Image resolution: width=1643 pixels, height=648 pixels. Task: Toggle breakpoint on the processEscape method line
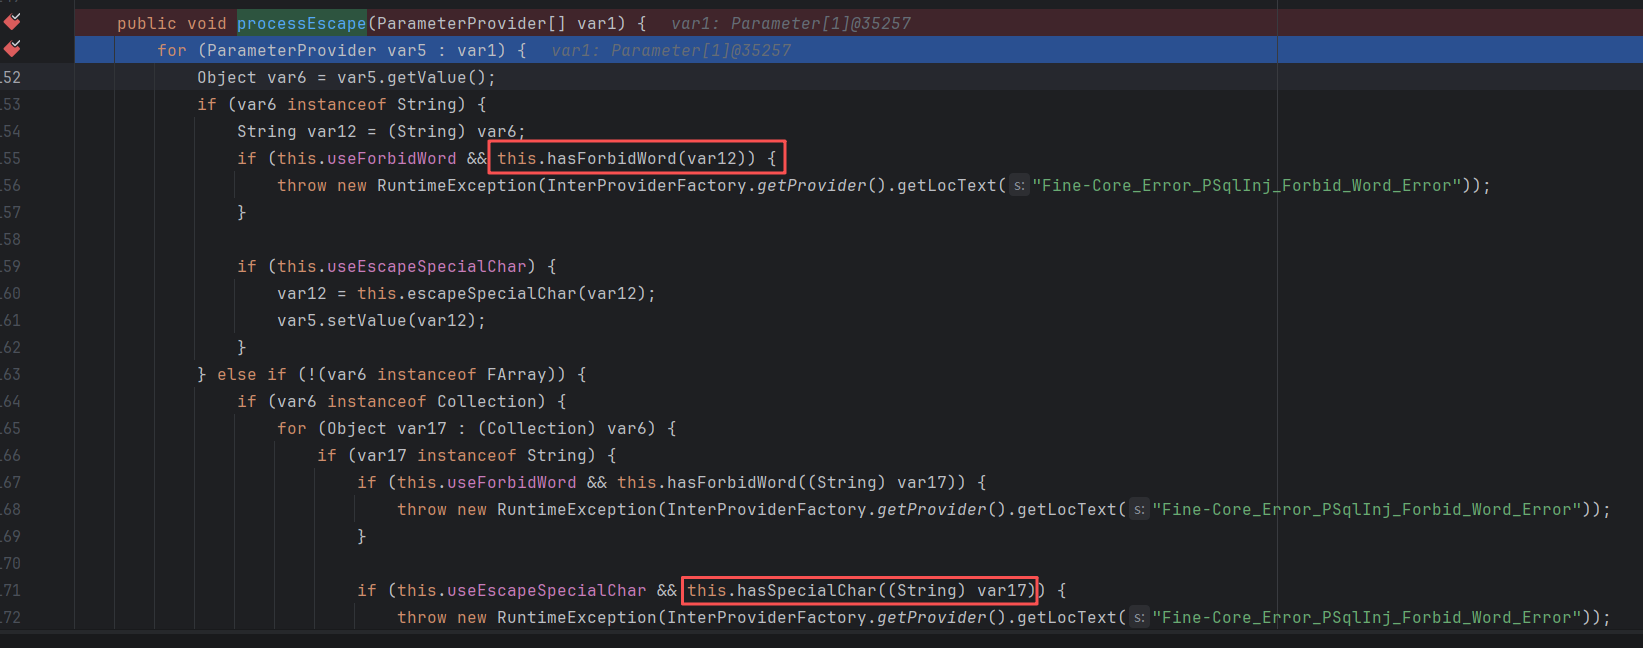pos(12,22)
